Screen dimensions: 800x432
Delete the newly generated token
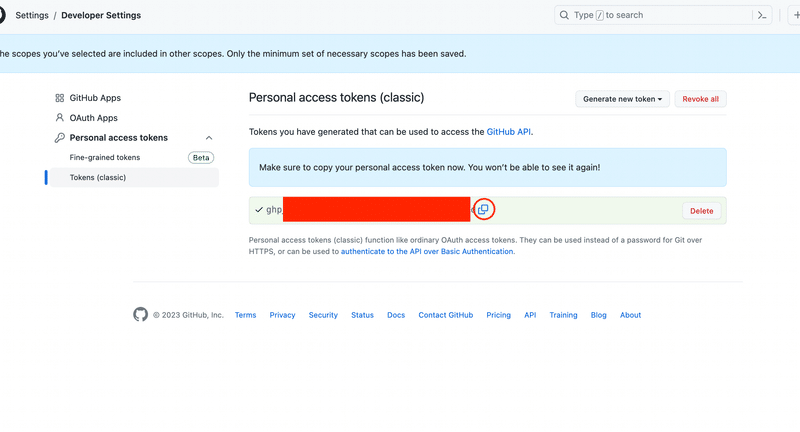point(702,211)
